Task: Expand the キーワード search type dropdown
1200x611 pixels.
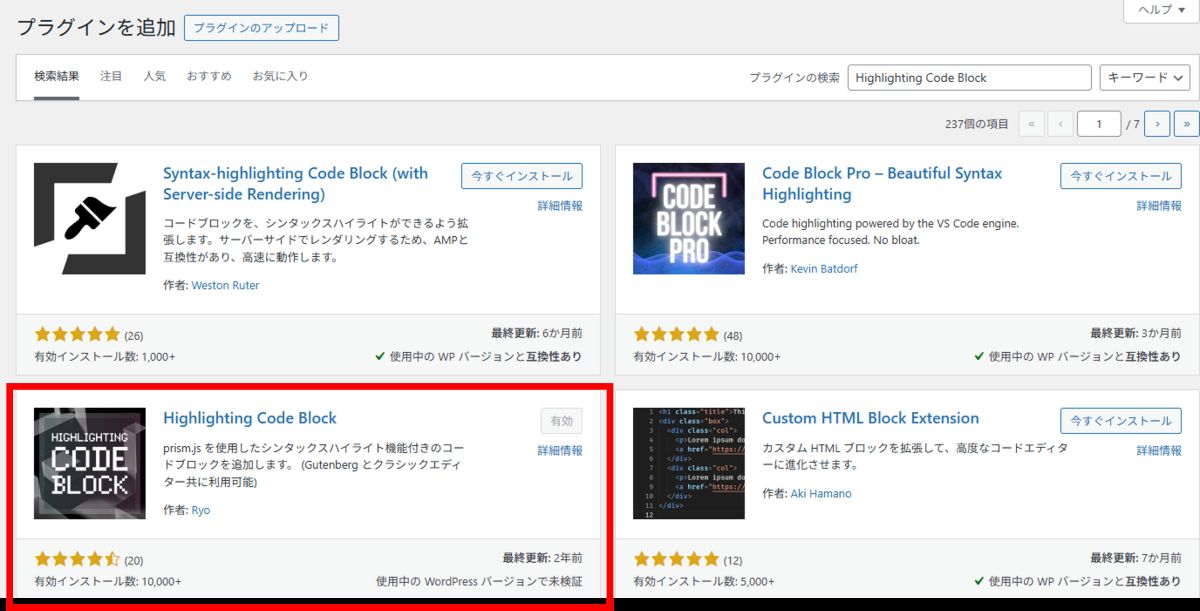Action: point(1144,78)
